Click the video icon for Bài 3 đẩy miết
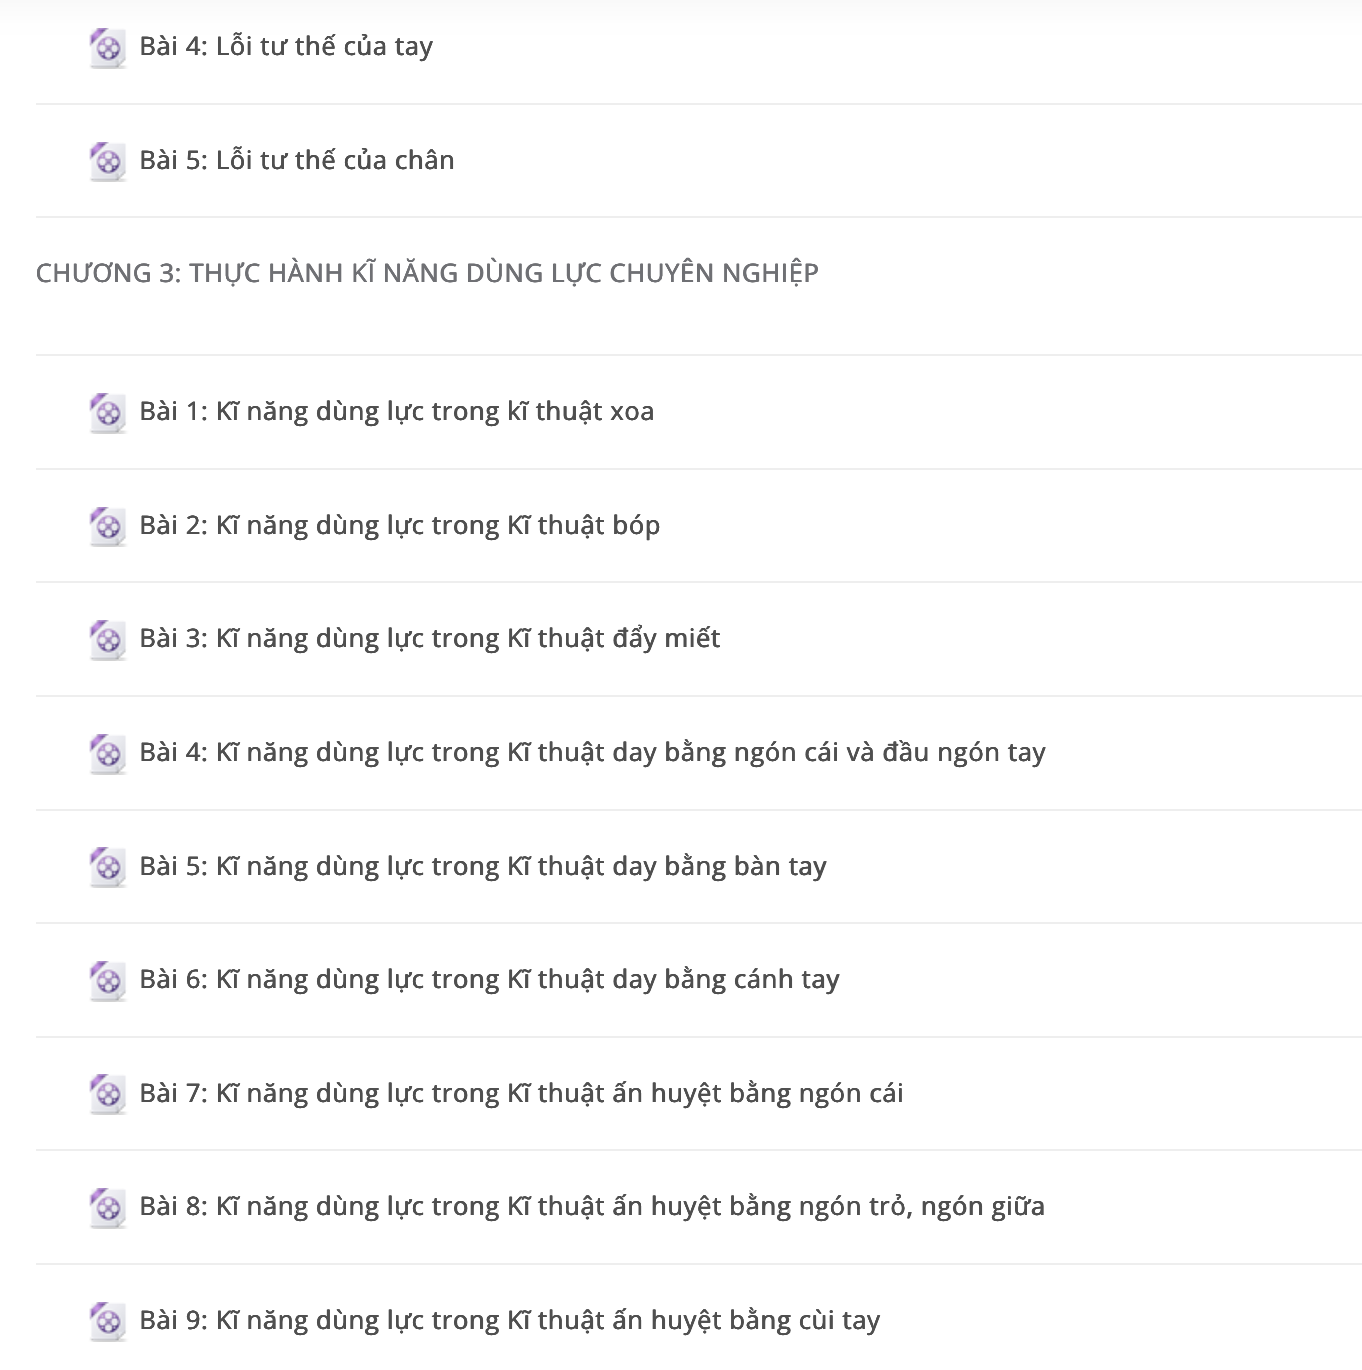Viewport: 1362px width, 1370px height. [107, 639]
